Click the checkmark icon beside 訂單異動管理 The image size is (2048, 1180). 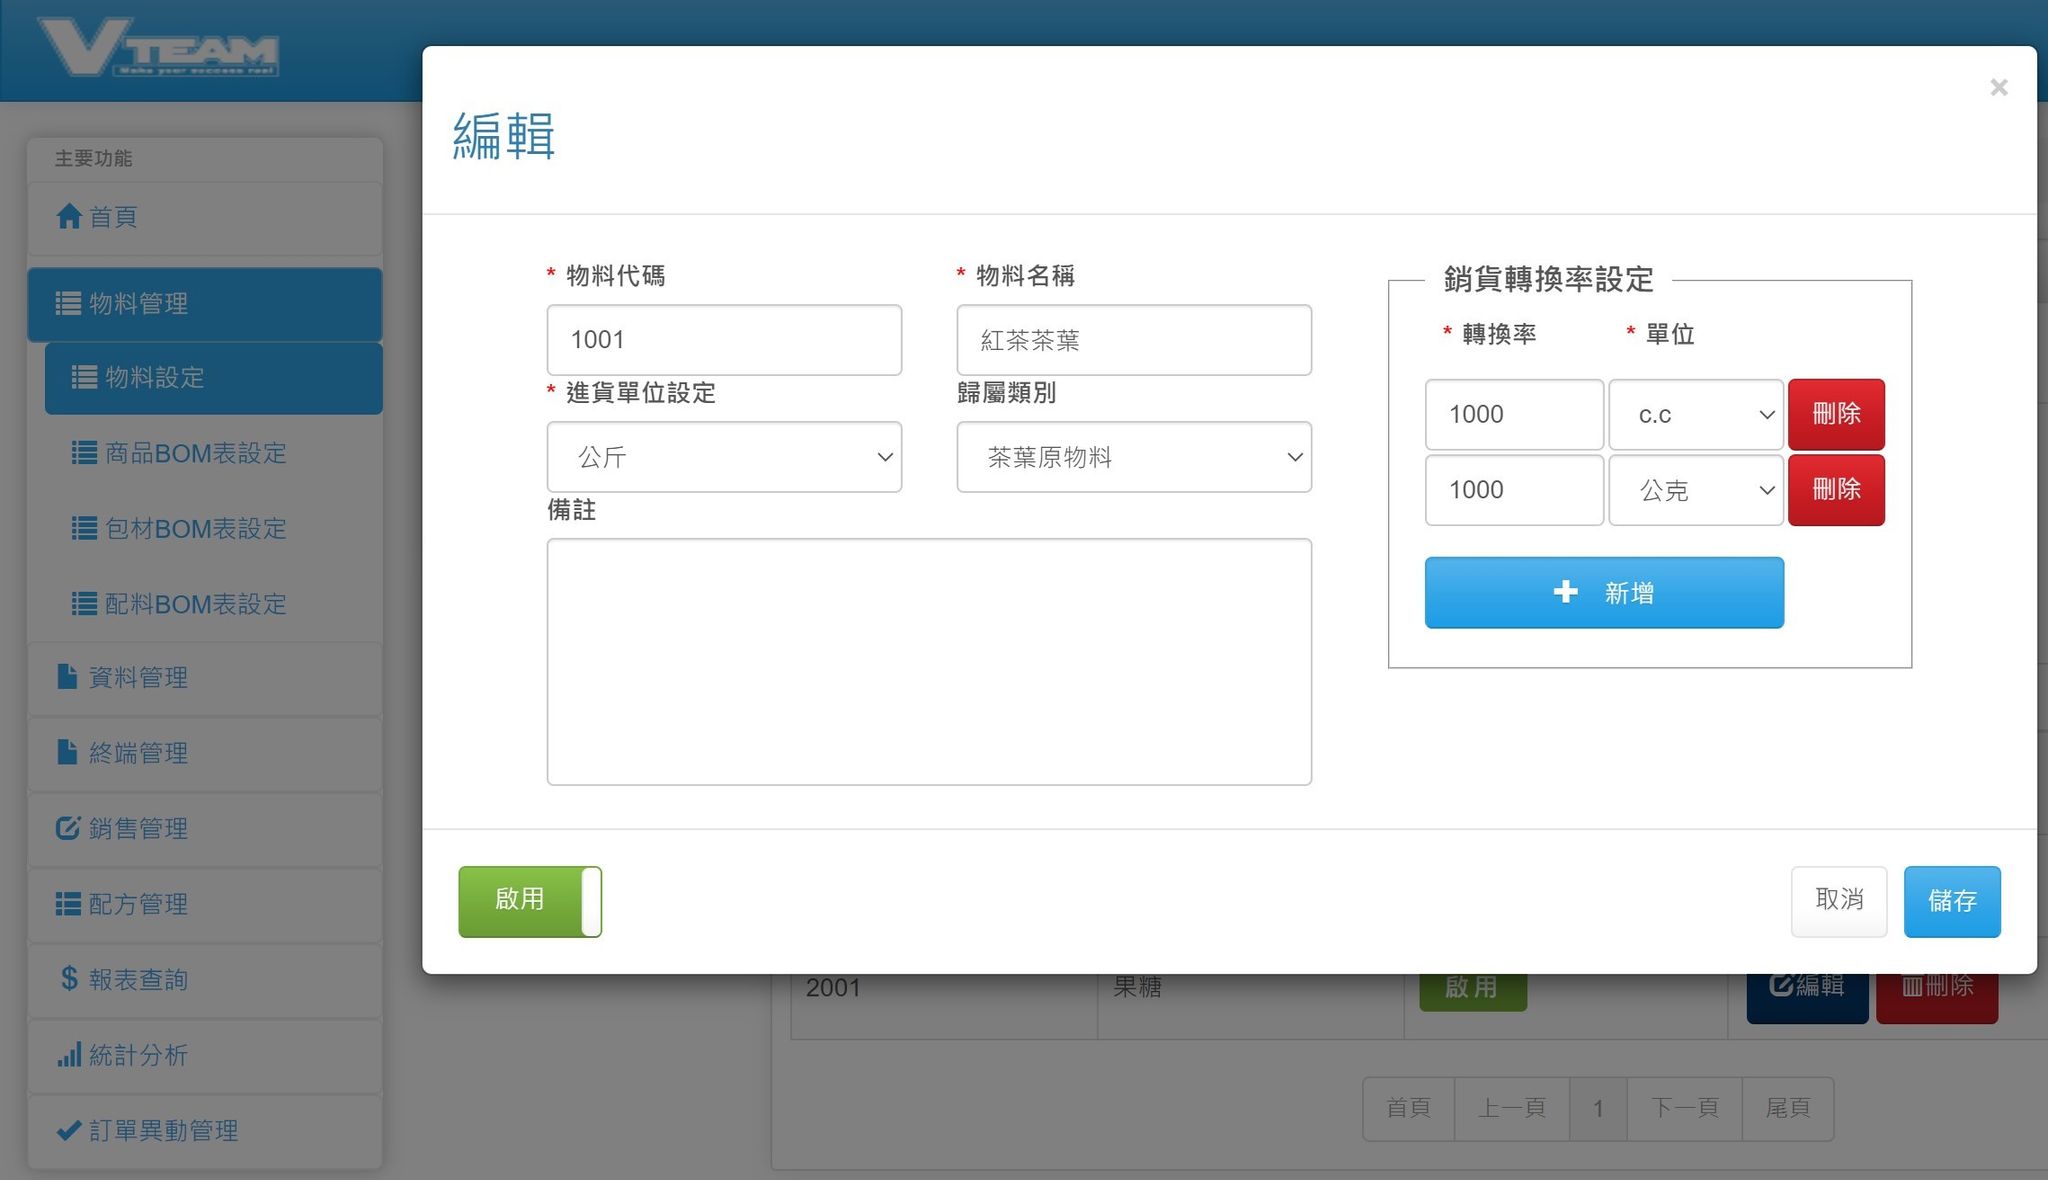click(67, 1130)
